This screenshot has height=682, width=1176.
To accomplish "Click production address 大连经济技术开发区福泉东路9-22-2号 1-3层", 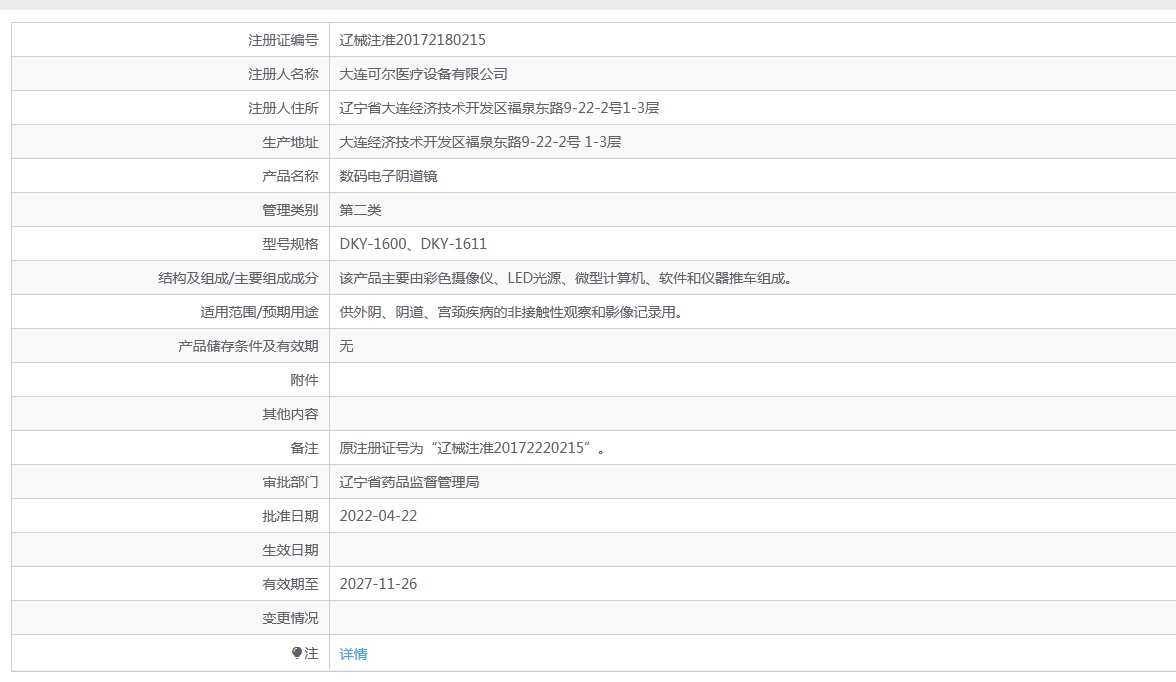I will (x=480, y=142).
